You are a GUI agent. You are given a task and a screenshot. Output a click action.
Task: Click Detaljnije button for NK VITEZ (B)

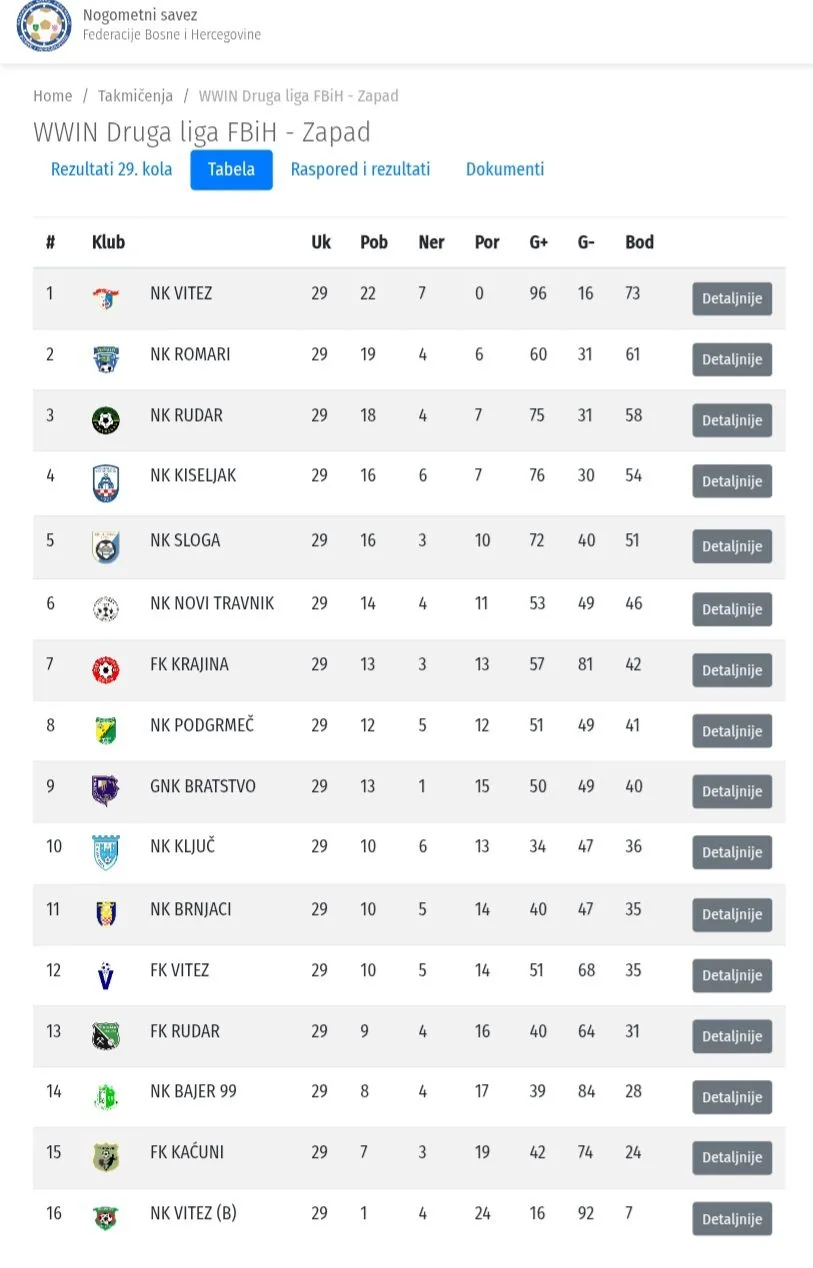tap(732, 1219)
